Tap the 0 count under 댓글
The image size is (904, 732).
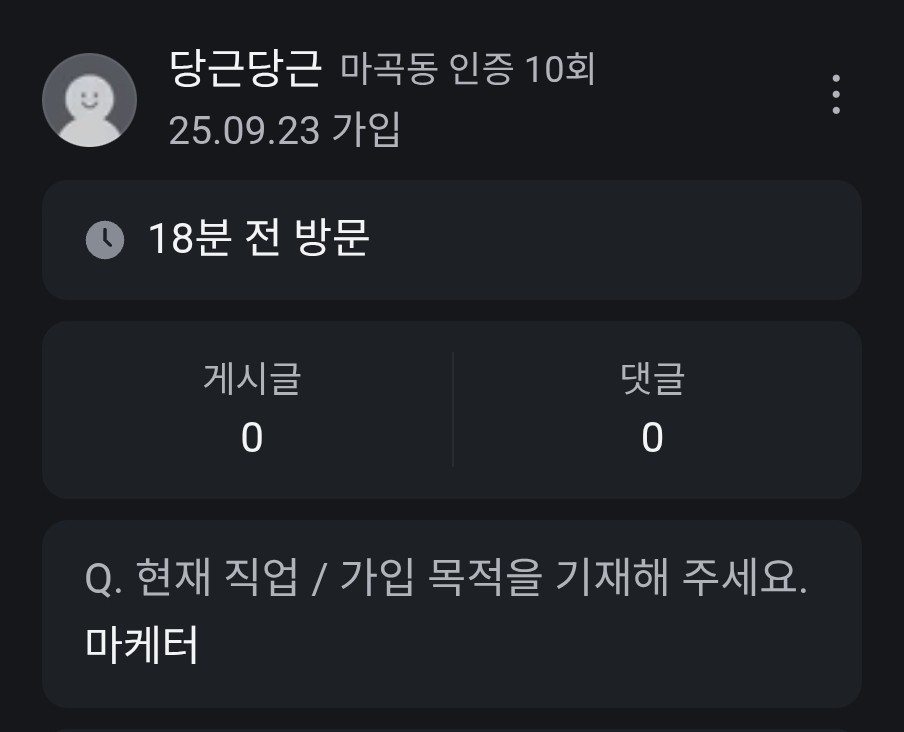(x=652, y=438)
